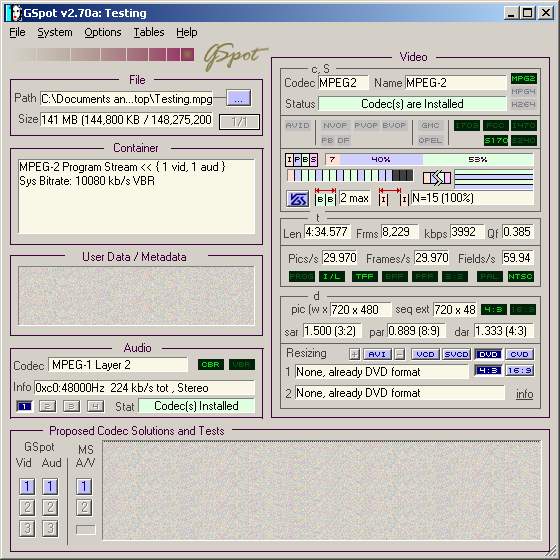Screen dimensions: 560x560
Task: Click the file Path text field
Action: click(126, 99)
